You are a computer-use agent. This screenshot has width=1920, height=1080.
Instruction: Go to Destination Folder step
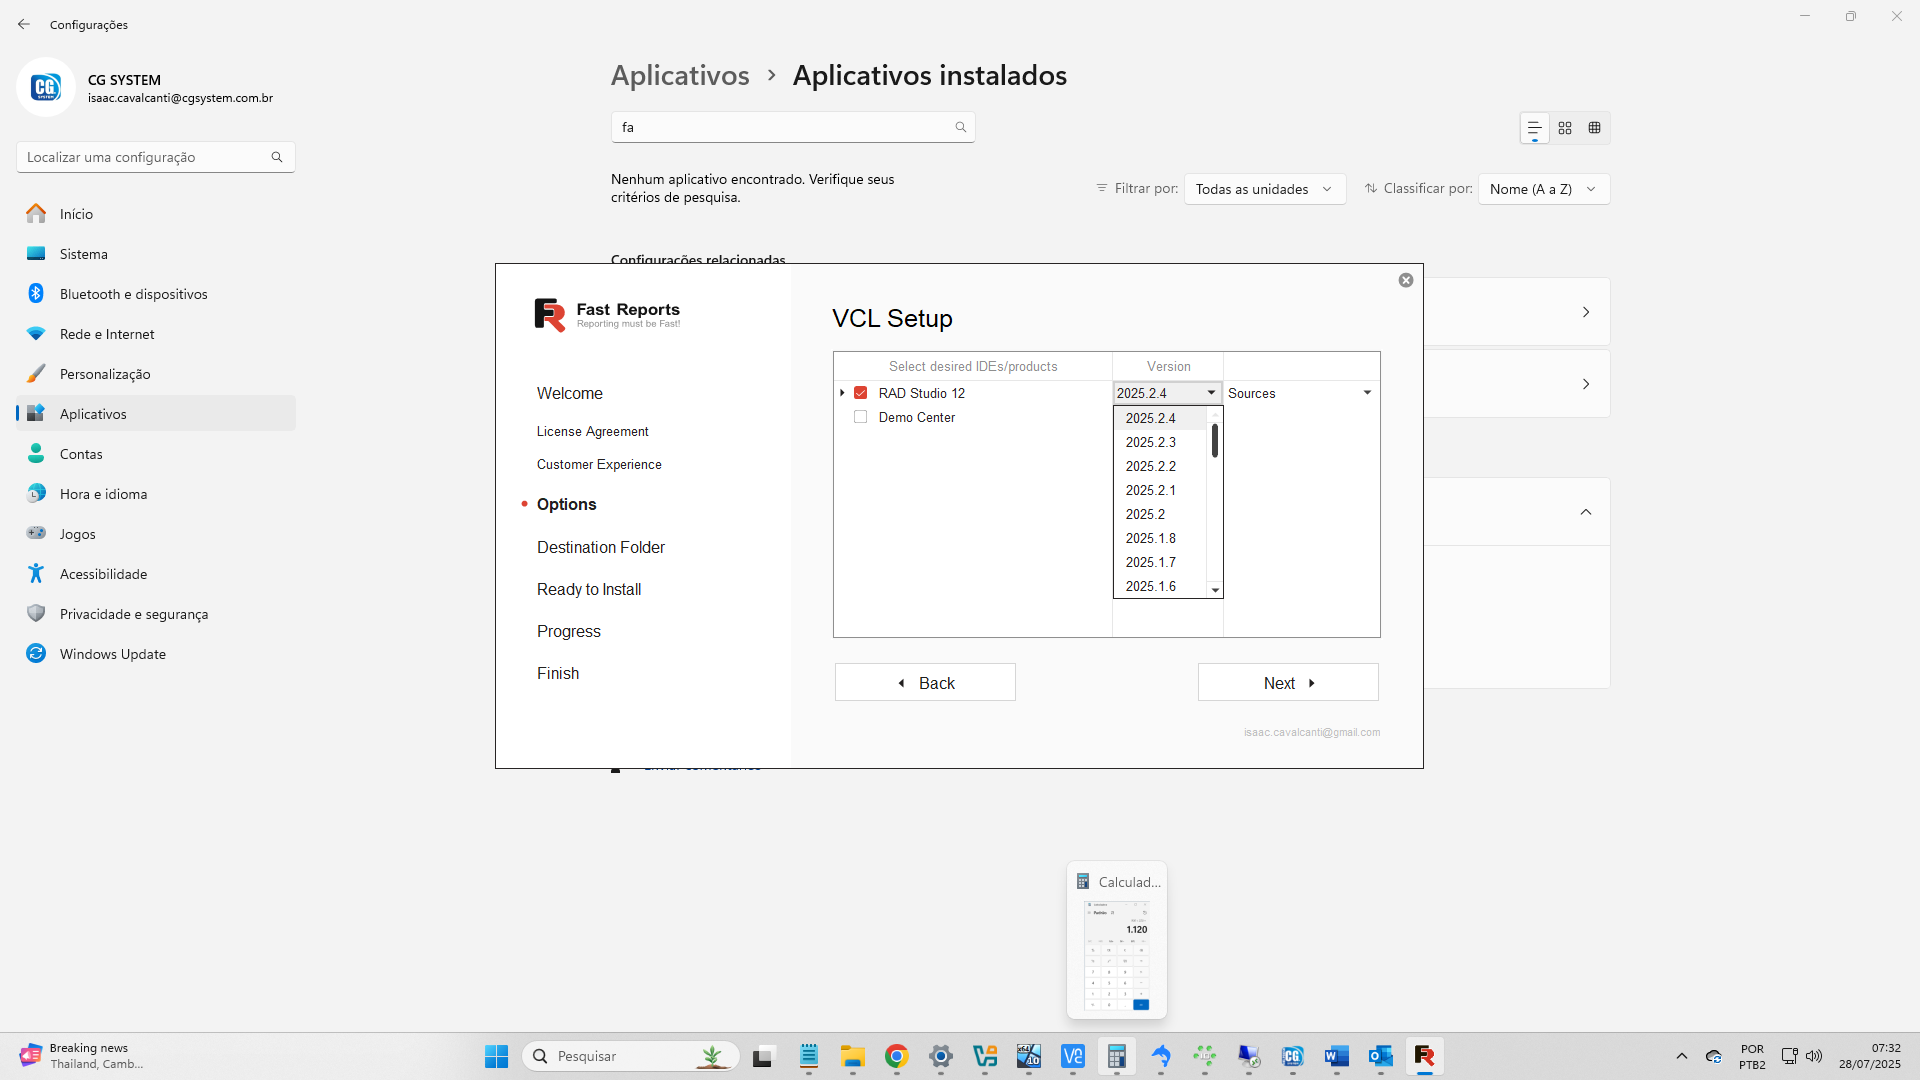click(x=600, y=547)
